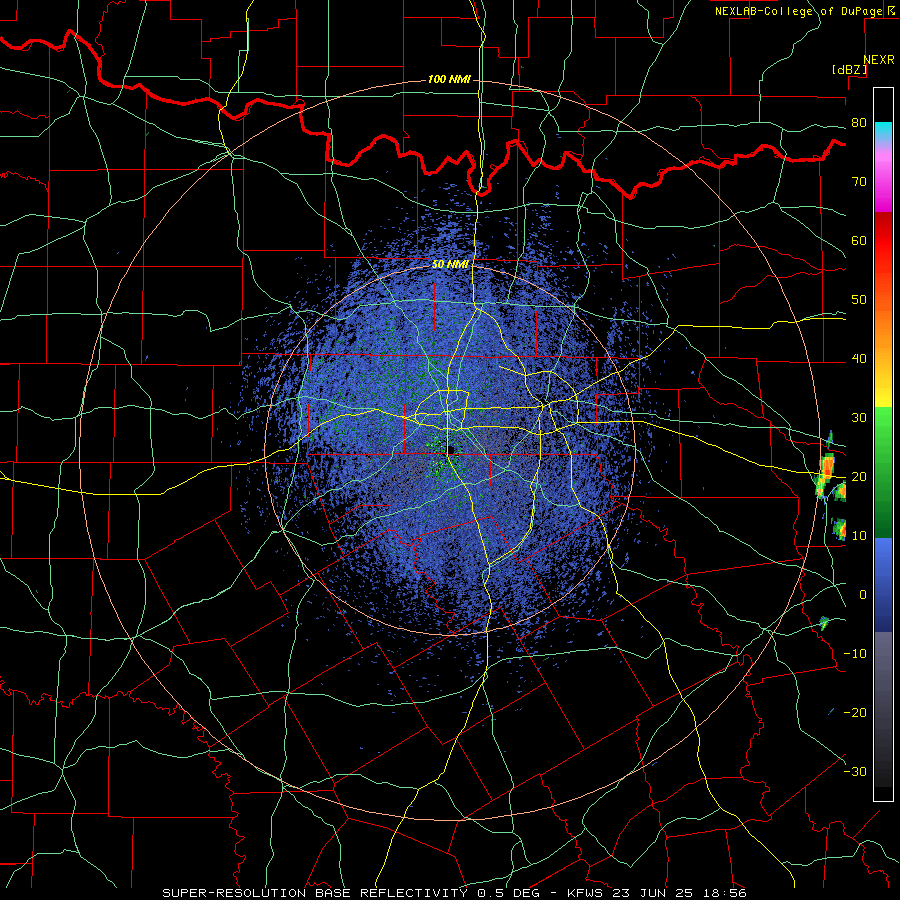This screenshot has height=900, width=900.
Task: Click the [dBZ] units label
Action: [849, 69]
